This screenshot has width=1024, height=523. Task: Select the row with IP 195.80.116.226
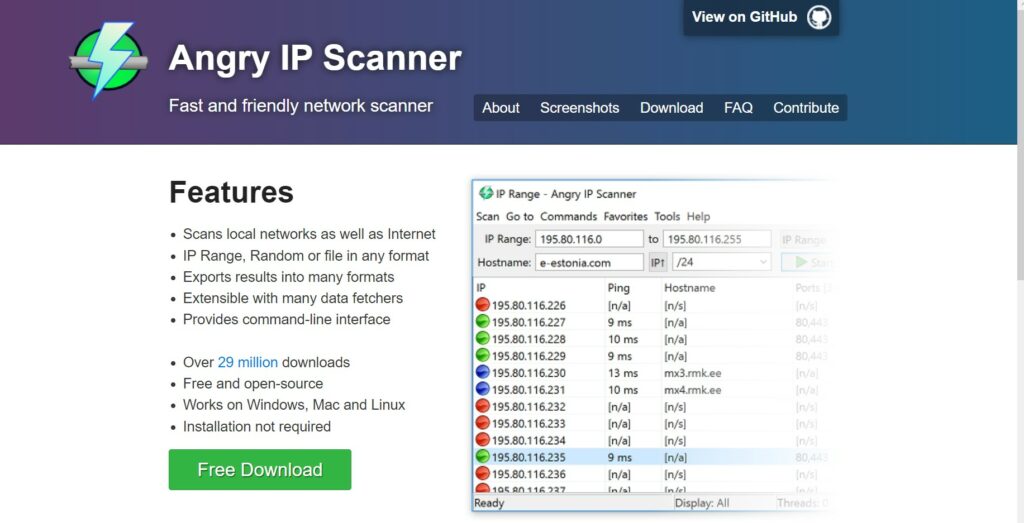(x=653, y=305)
